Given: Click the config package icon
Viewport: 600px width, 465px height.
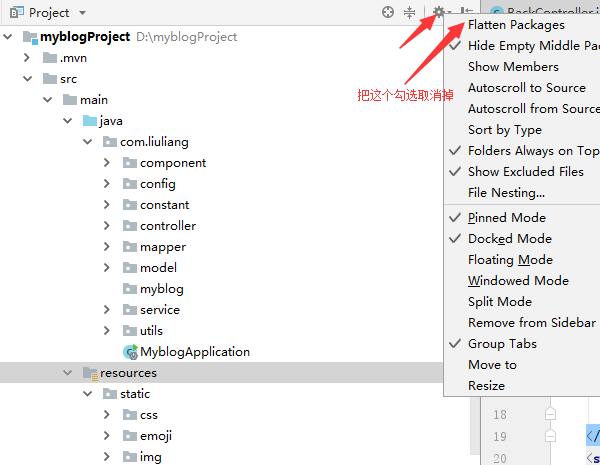Looking at the screenshot, I should click(x=130, y=184).
